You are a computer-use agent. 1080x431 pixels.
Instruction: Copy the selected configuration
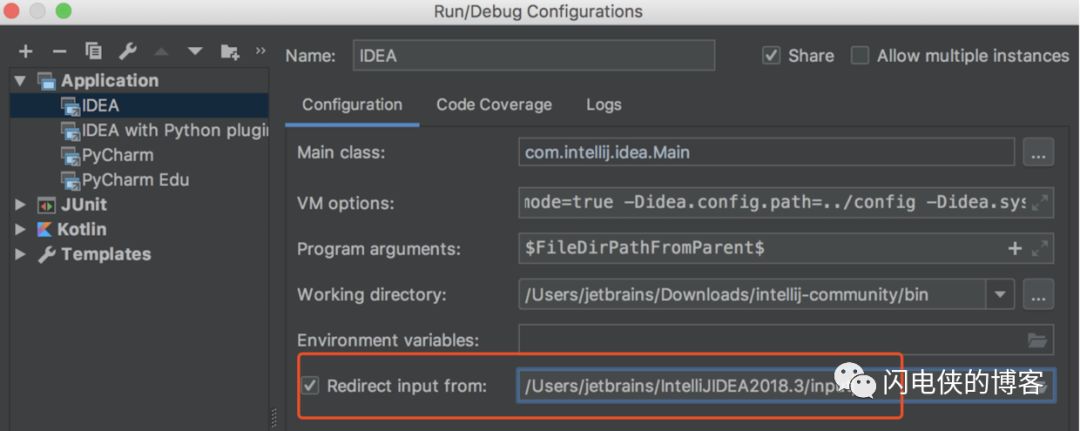point(93,51)
